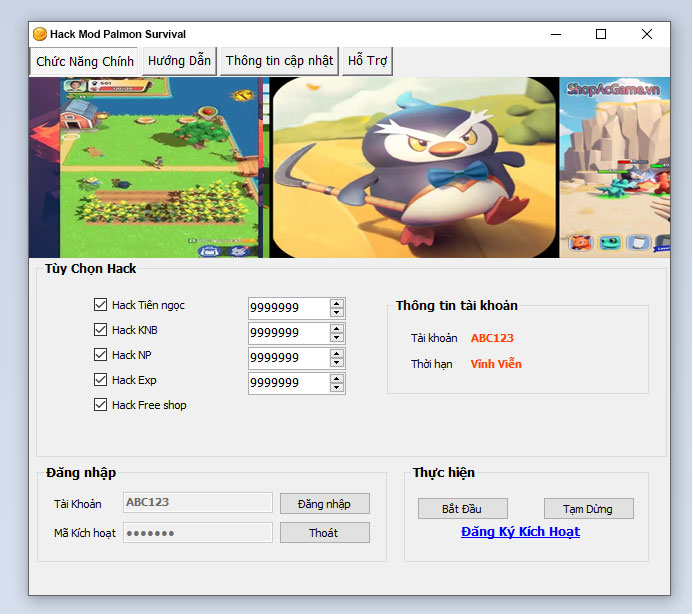The width and height of the screenshot is (693, 616).
Task: Click the battle scene banner image
Action: pos(615,167)
